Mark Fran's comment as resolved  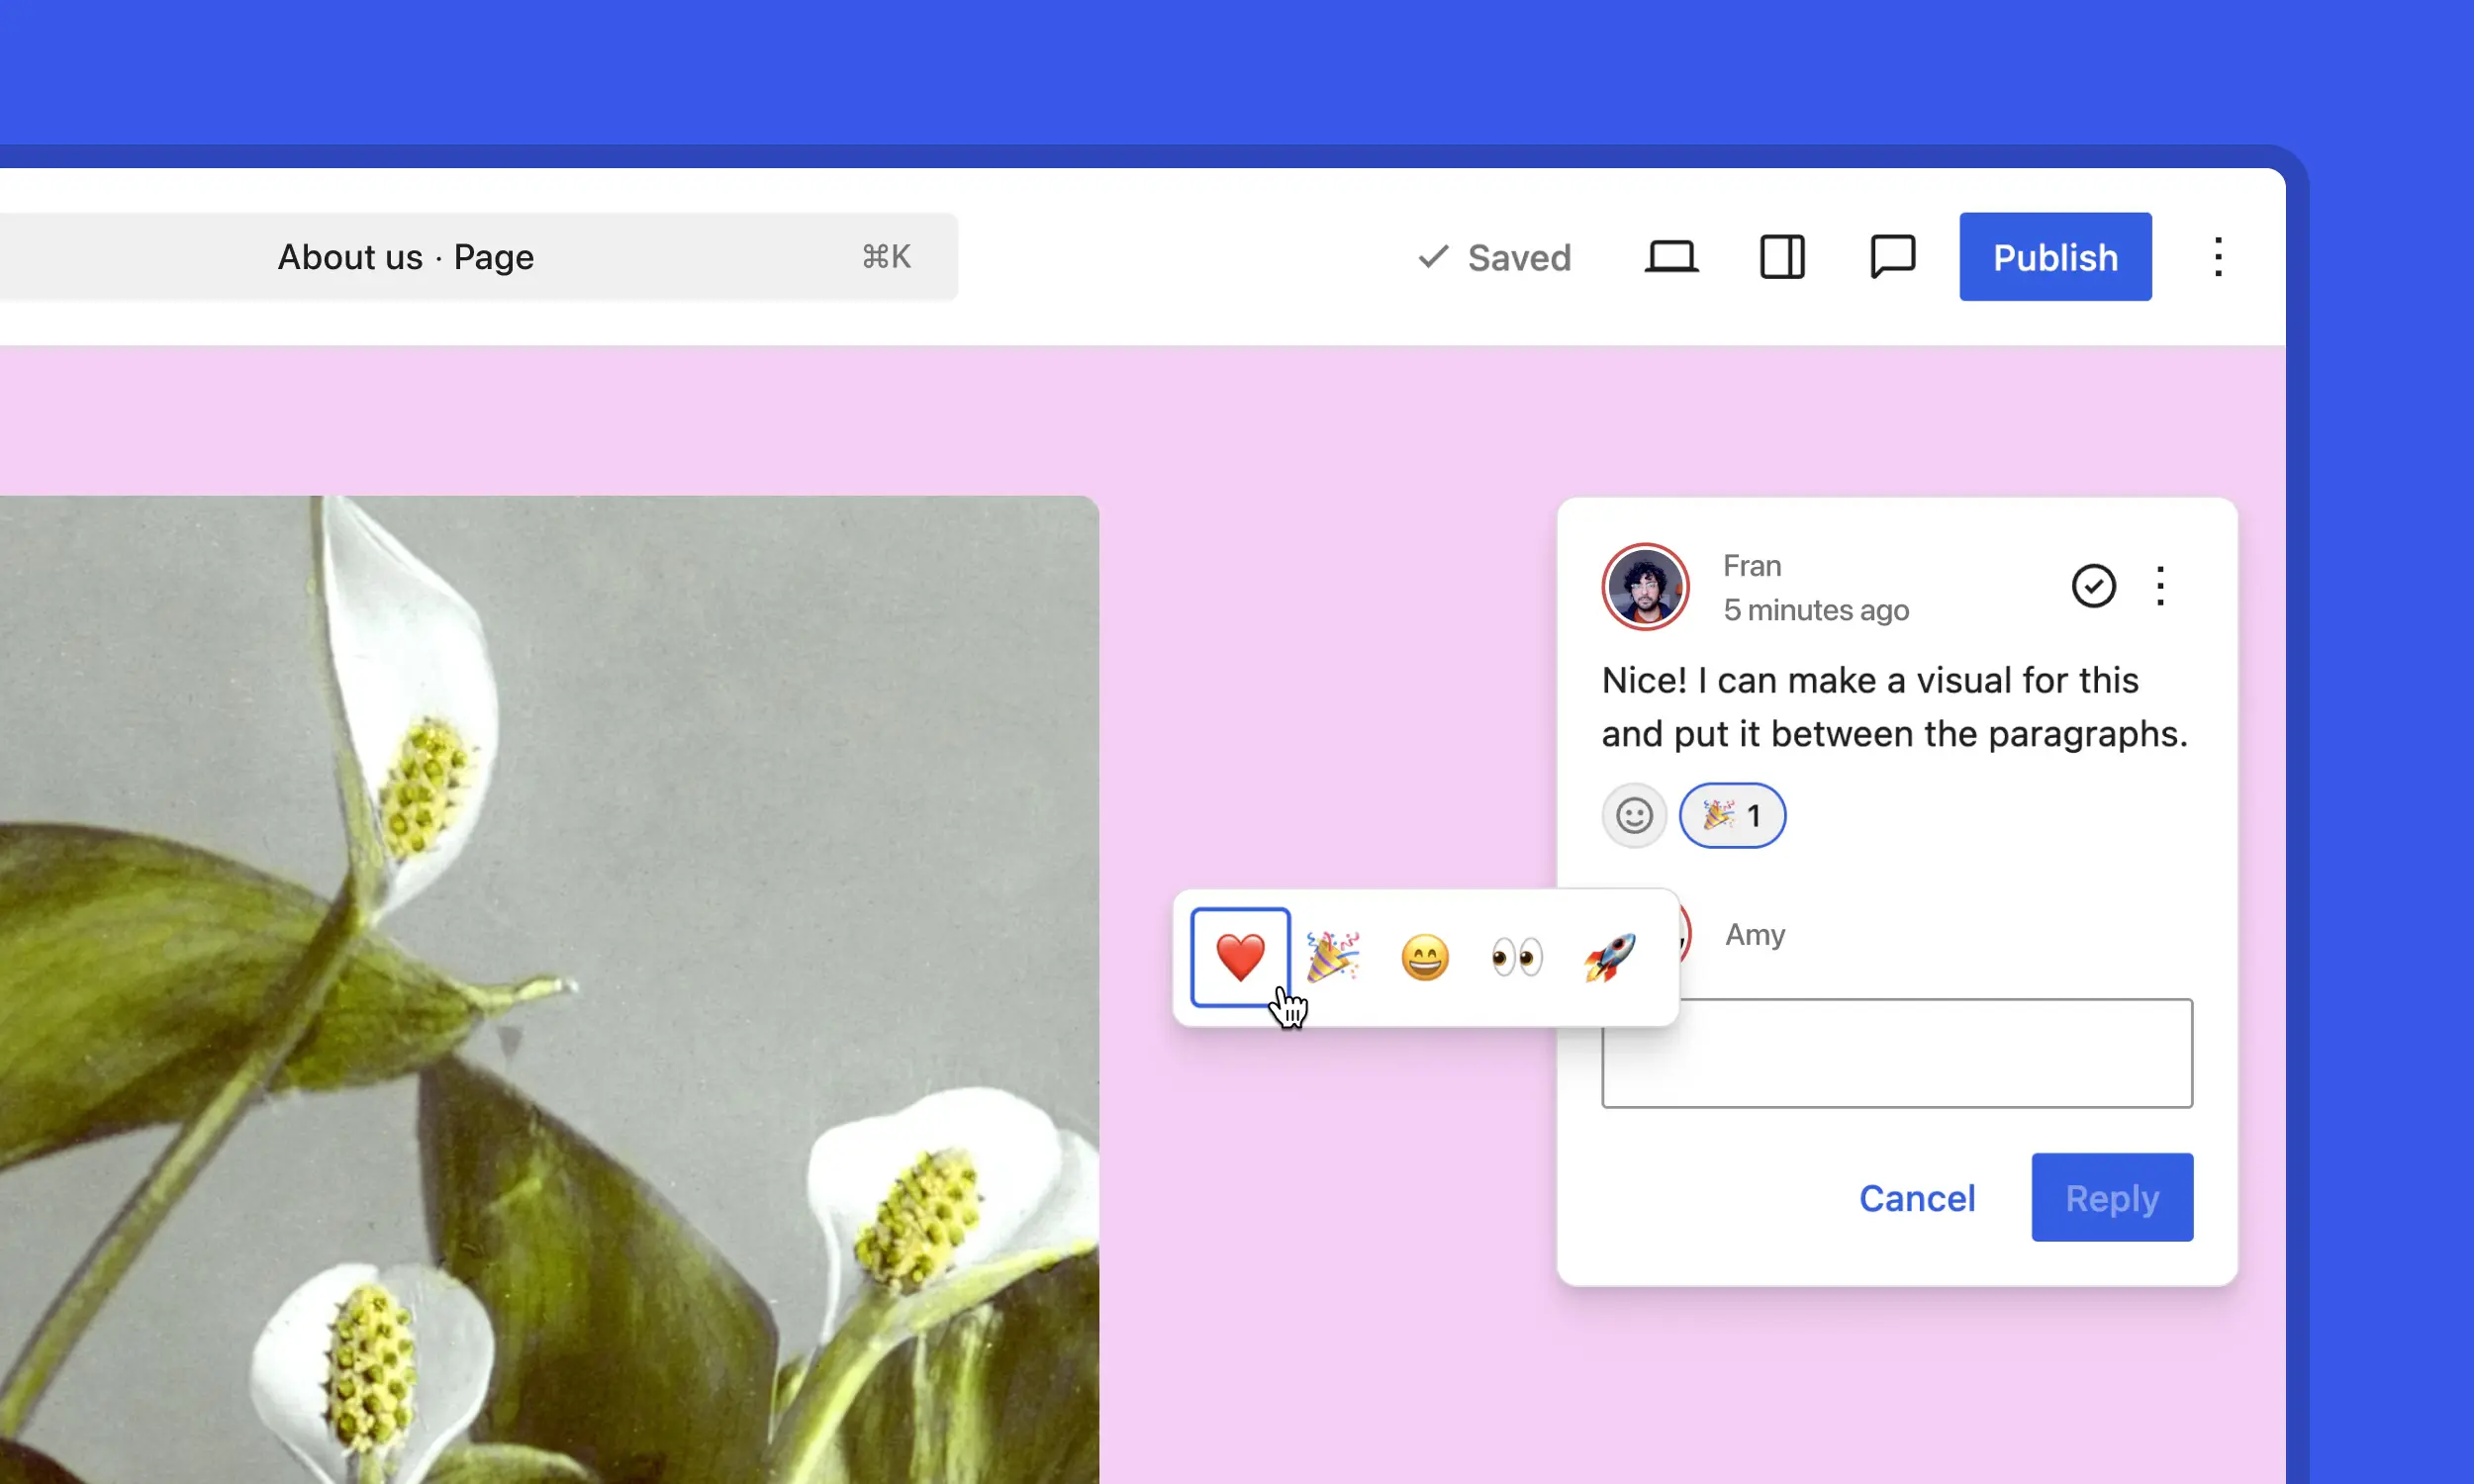(x=2093, y=586)
